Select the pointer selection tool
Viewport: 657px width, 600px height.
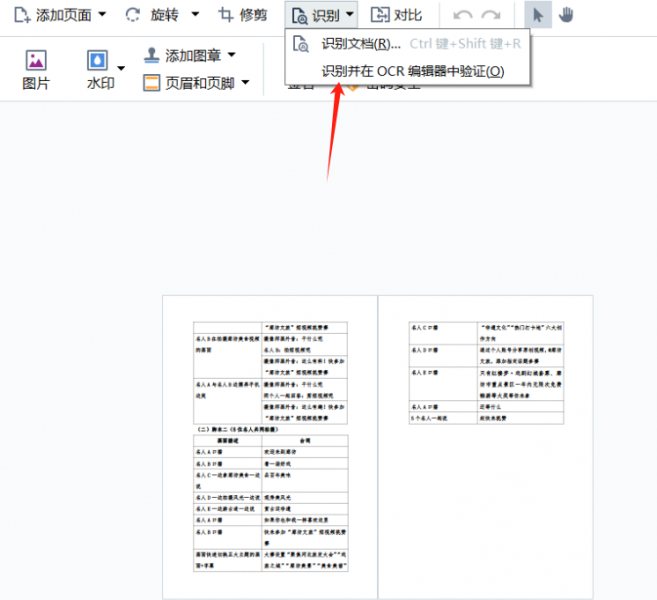tap(538, 15)
